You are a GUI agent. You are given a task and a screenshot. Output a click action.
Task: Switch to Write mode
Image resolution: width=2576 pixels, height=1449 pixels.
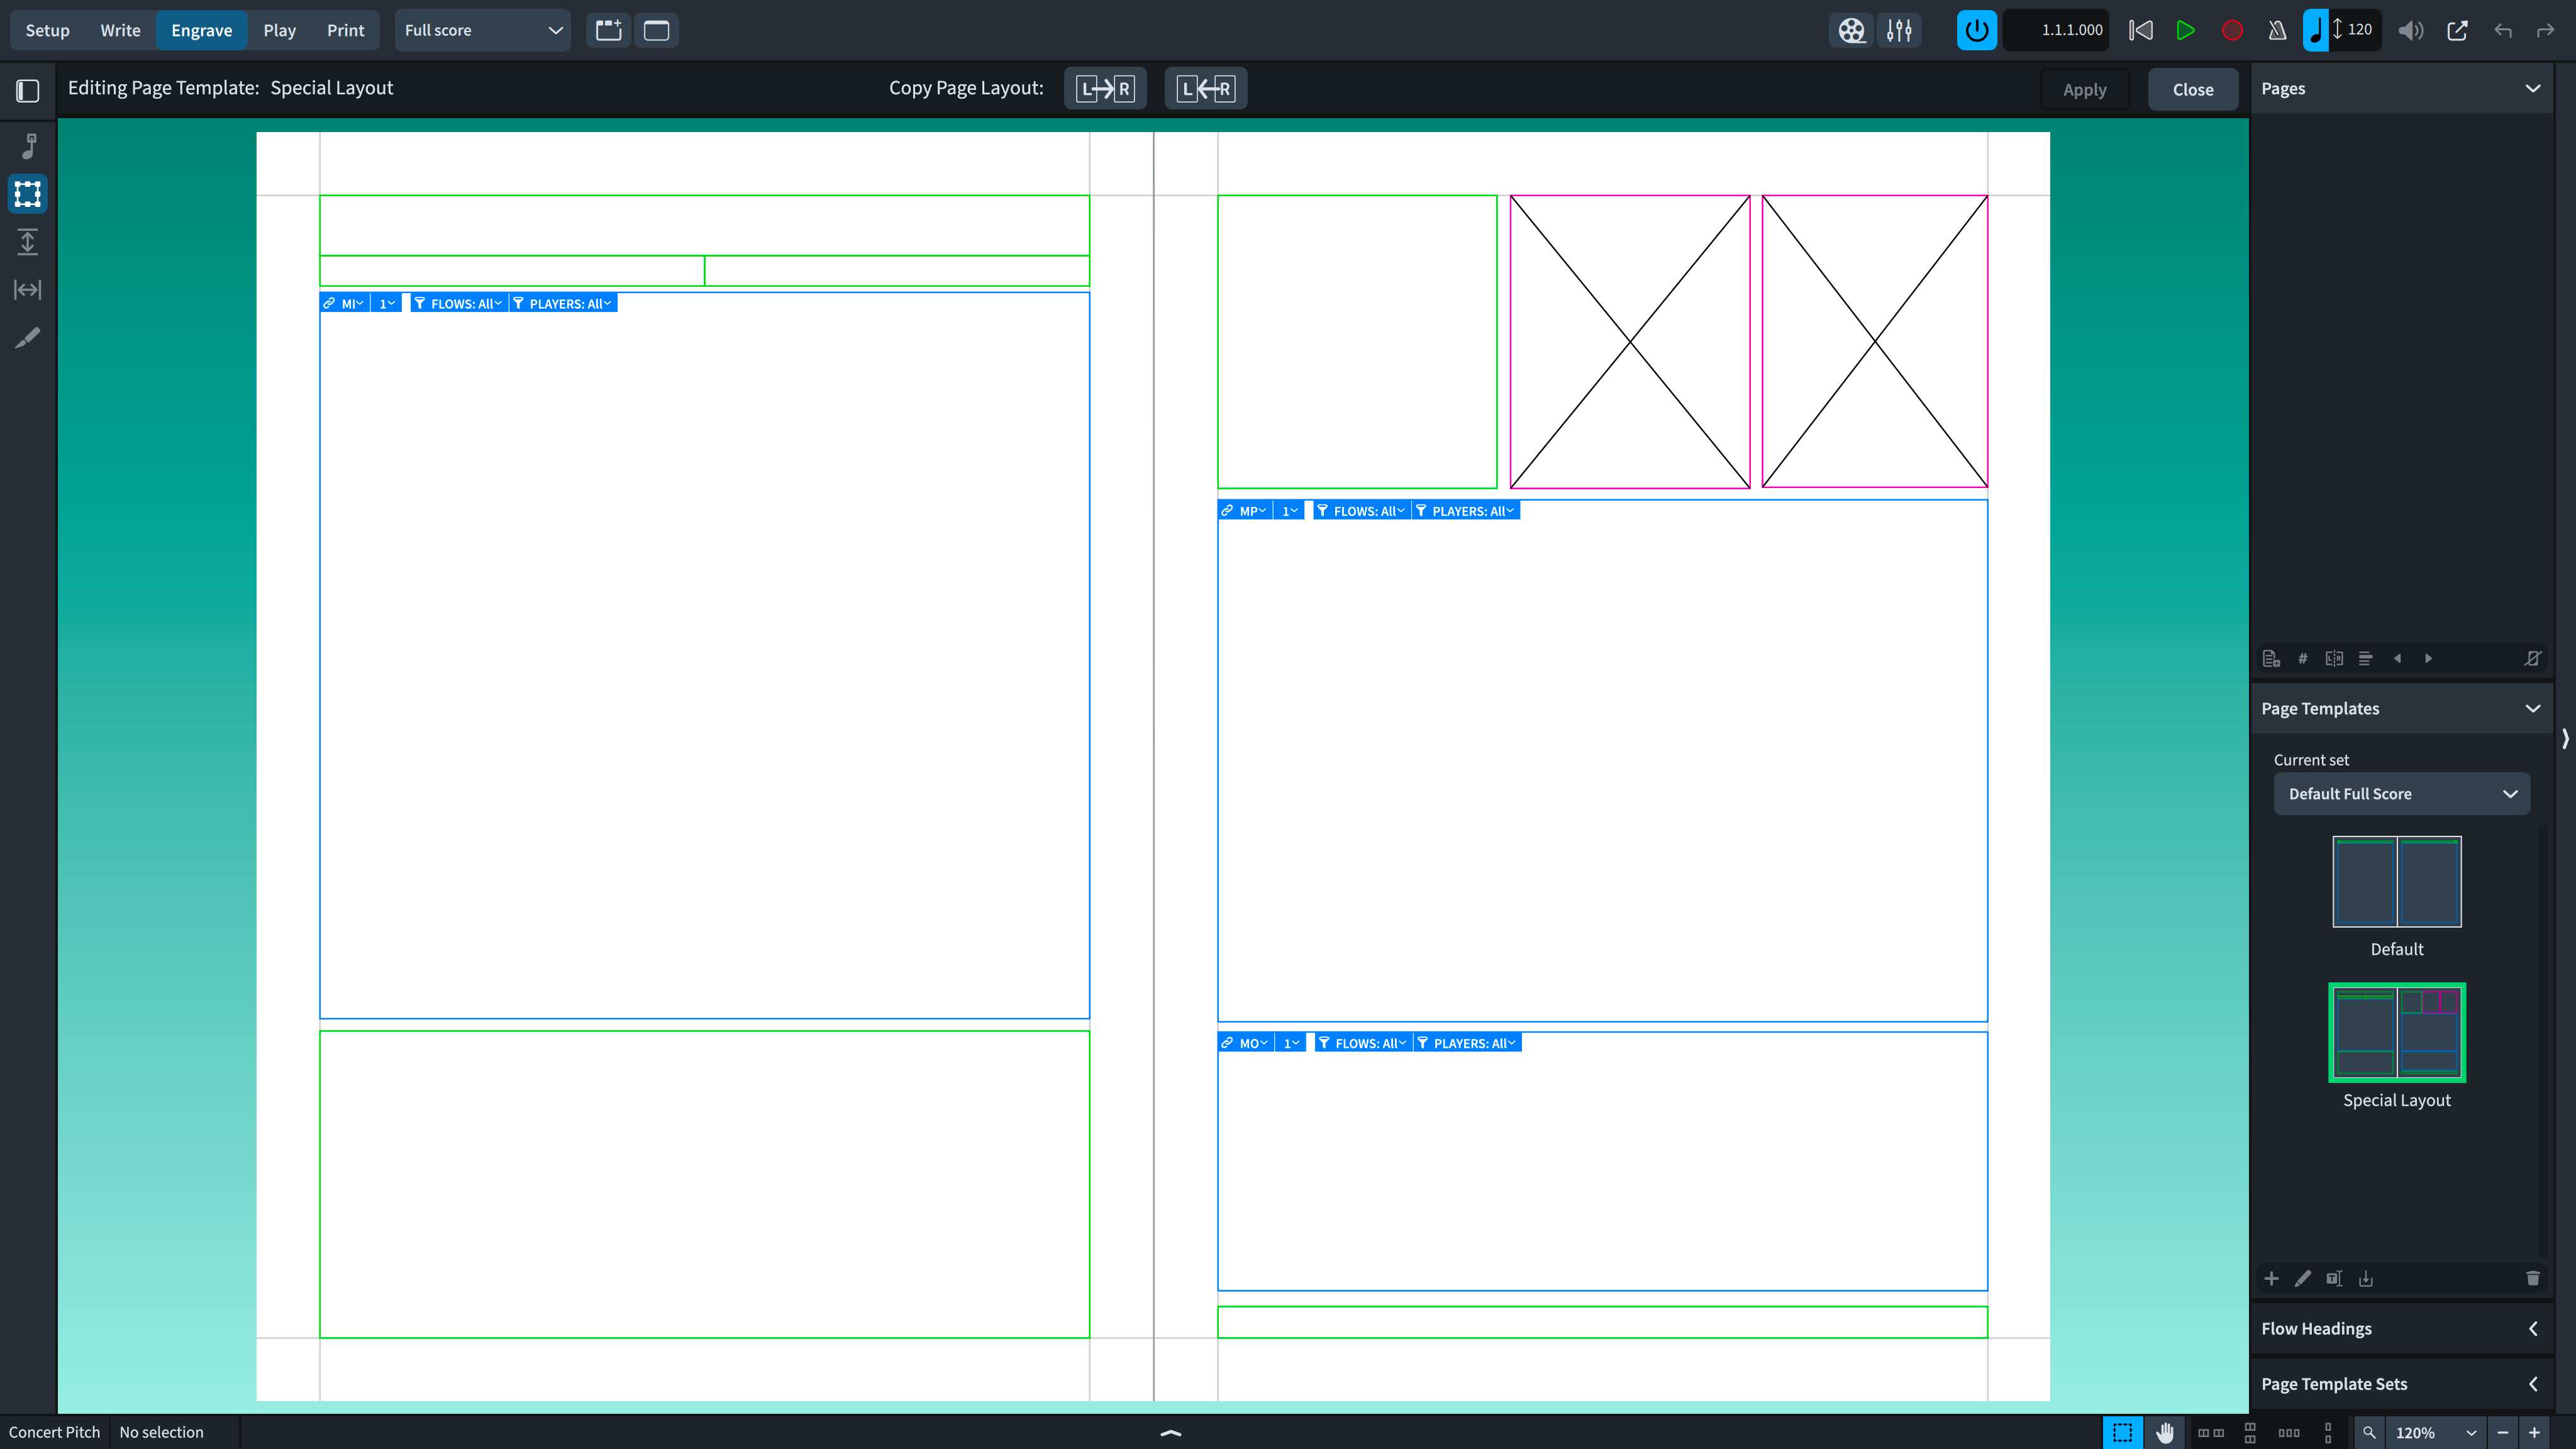[x=120, y=30]
